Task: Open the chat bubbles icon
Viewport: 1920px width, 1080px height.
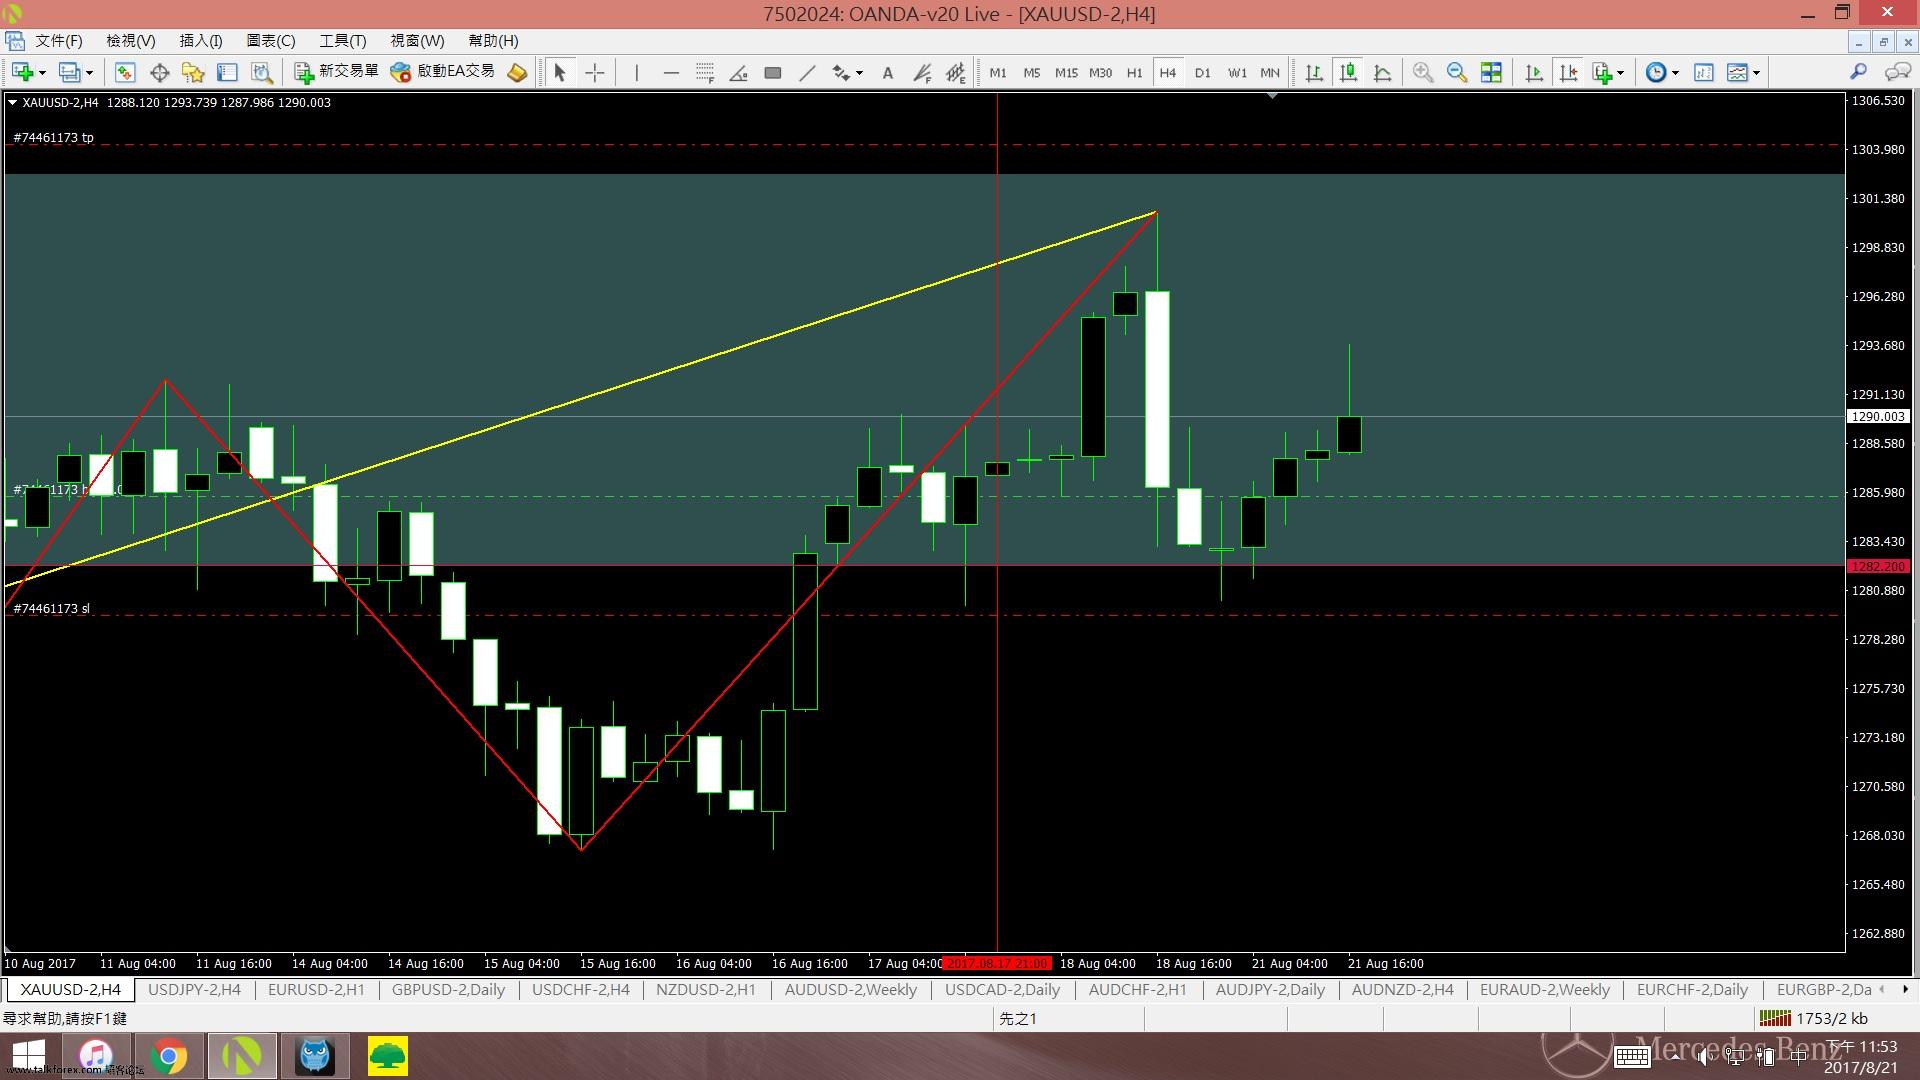Action: tap(1897, 72)
